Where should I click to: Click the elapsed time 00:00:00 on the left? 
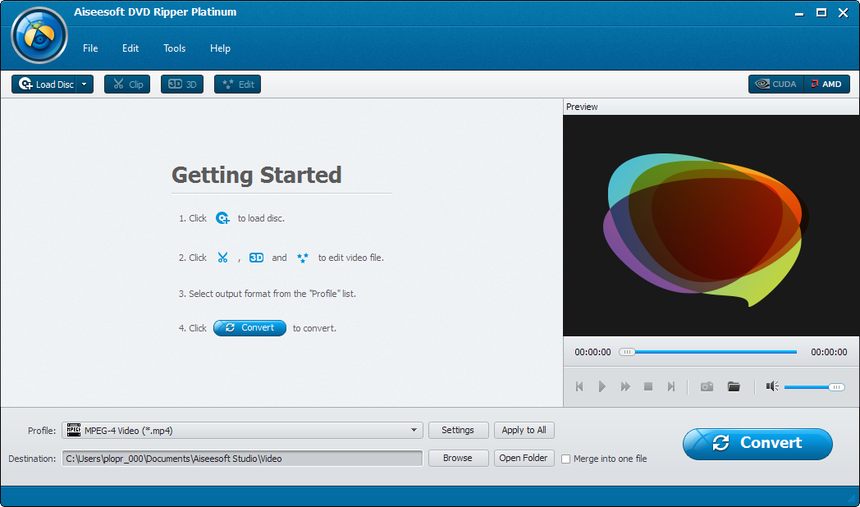point(592,352)
